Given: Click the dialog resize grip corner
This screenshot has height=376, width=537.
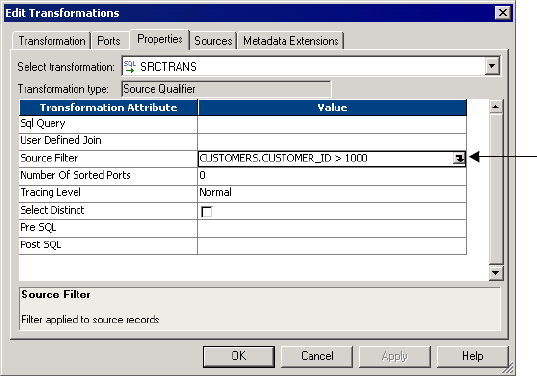Looking at the screenshot, I should pyautogui.click(x=507, y=368).
